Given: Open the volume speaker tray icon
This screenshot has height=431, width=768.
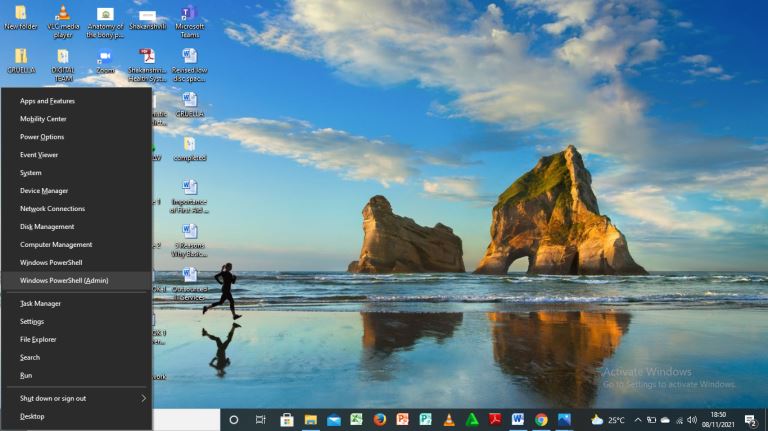Looking at the screenshot, I should tap(692, 420).
